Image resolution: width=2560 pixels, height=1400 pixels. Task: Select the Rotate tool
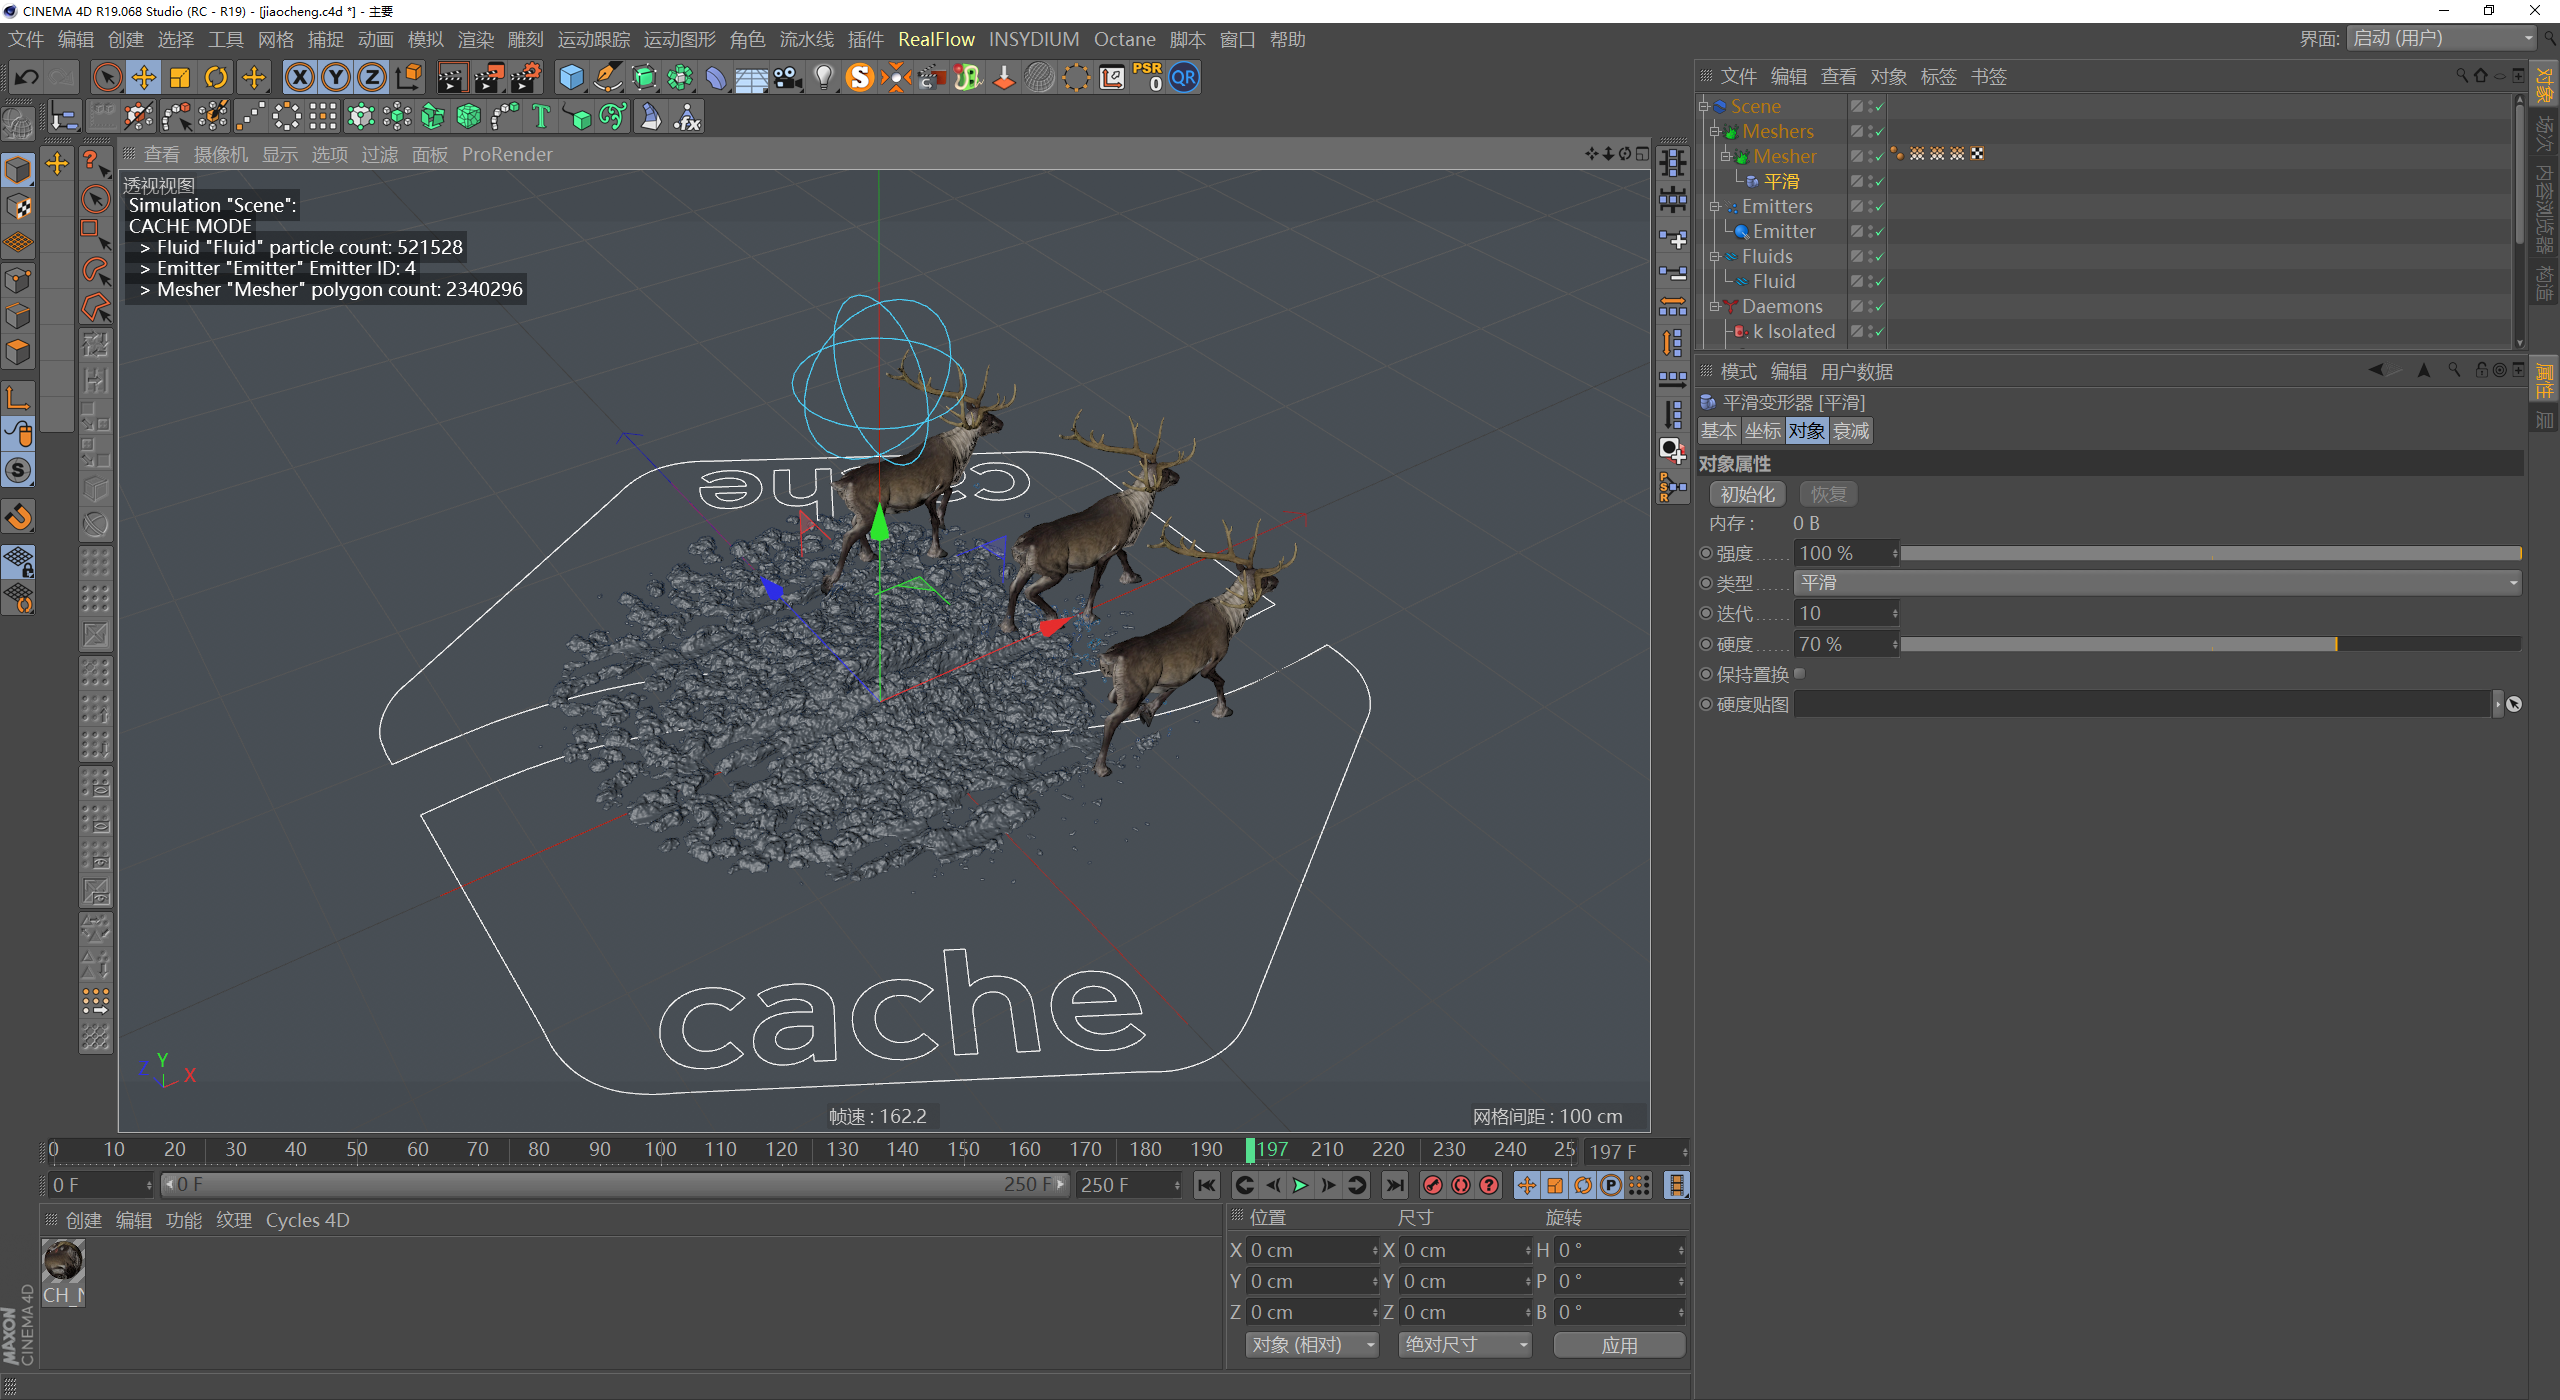(216, 77)
